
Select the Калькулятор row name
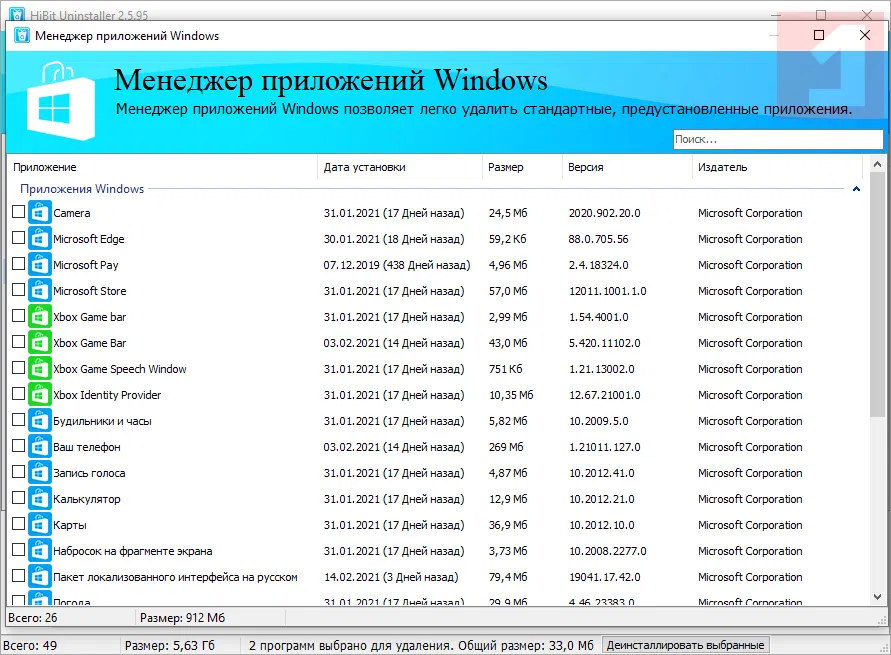[x=87, y=499]
